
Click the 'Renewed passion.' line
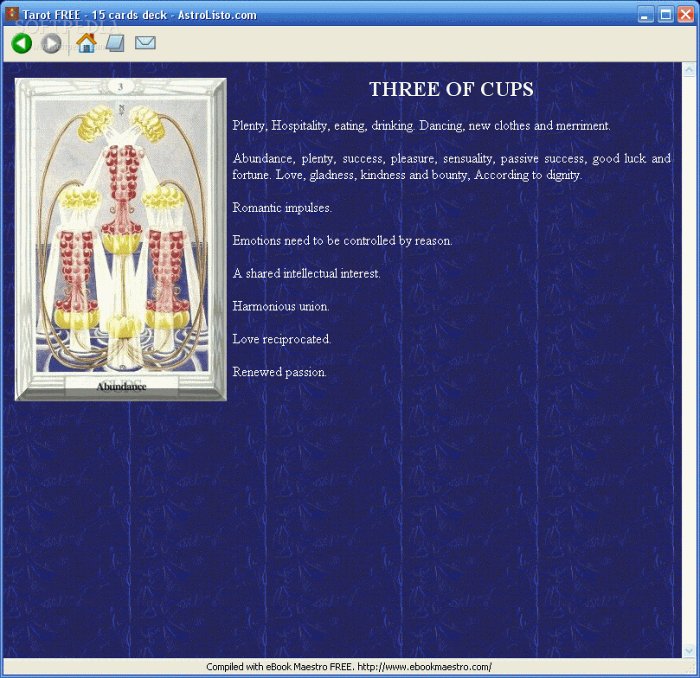click(279, 372)
